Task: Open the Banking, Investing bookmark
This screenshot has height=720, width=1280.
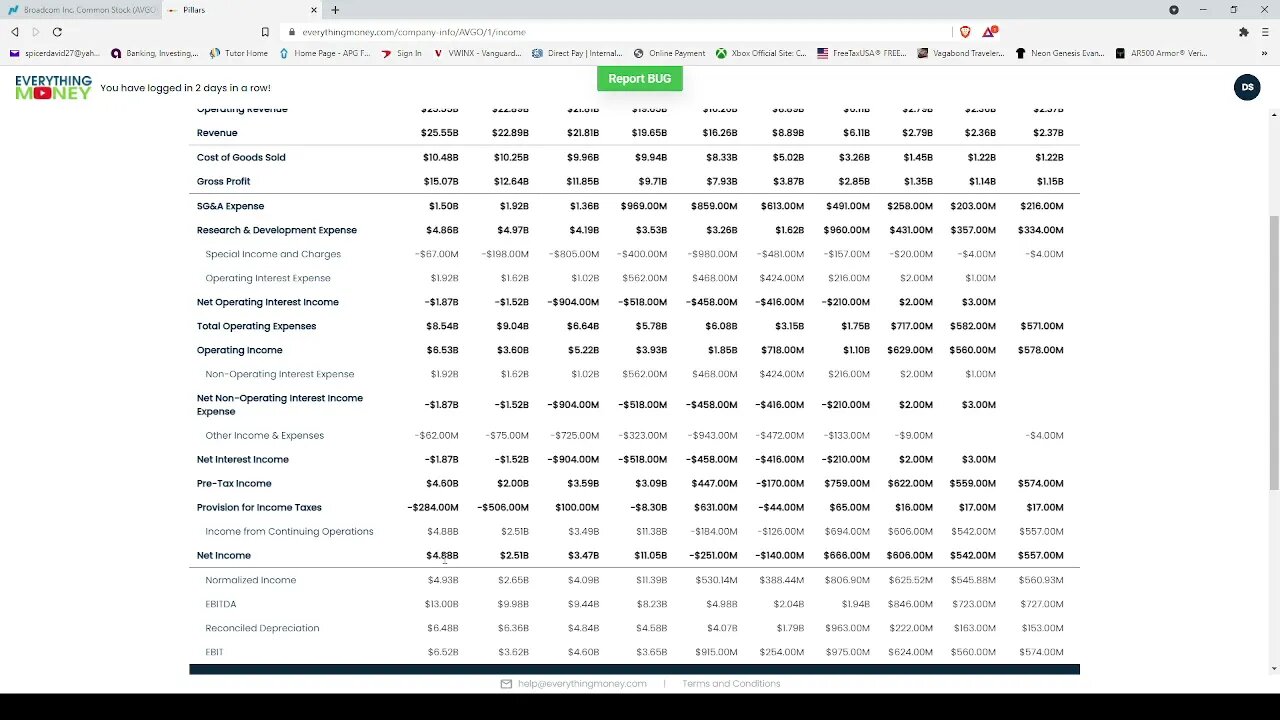Action: (155, 53)
